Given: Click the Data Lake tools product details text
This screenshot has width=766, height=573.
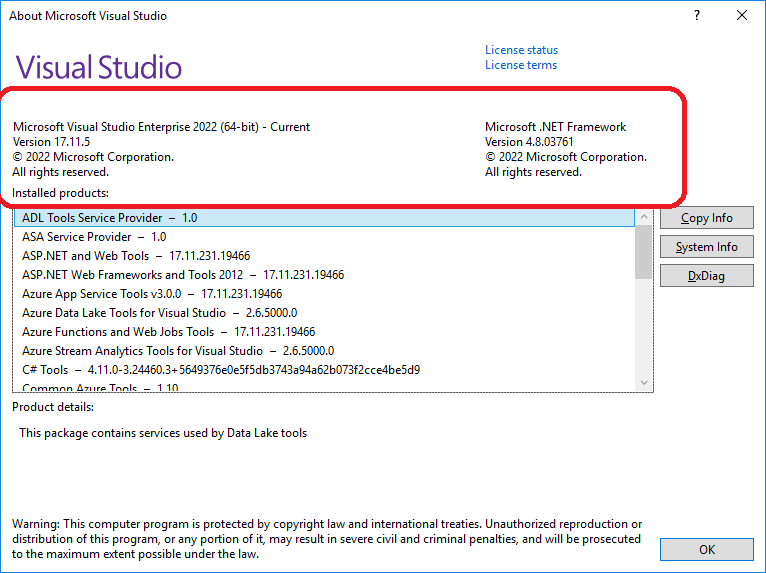Looking at the screenshot, I should point(163,433).
